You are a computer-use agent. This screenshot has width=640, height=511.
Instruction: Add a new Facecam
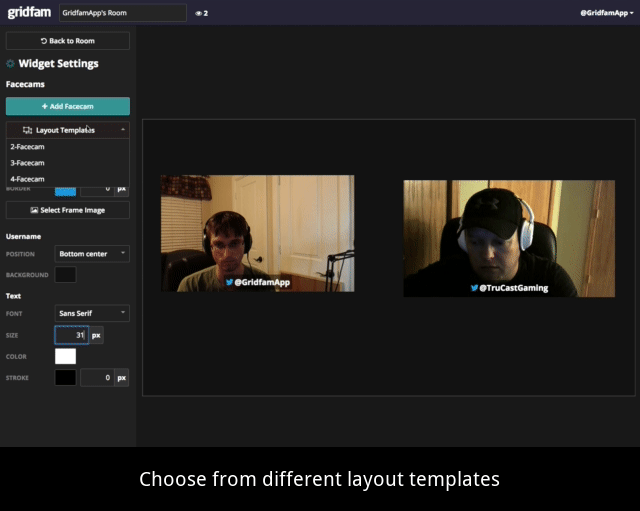coord(68,106)
